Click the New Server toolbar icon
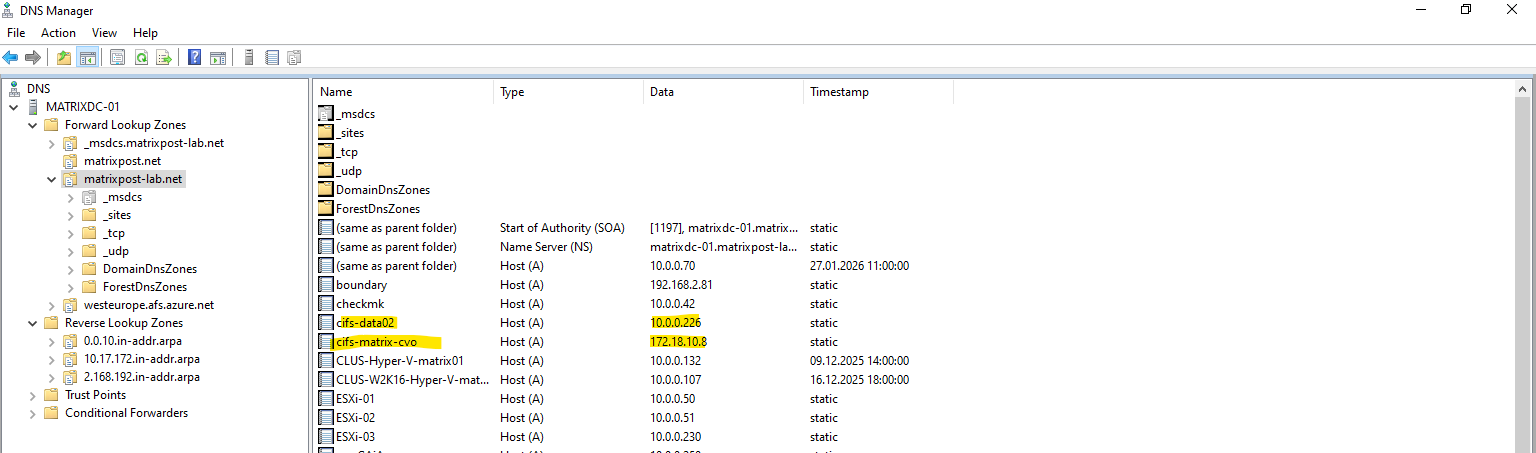1536x453 pixels. tap(249, 58)
